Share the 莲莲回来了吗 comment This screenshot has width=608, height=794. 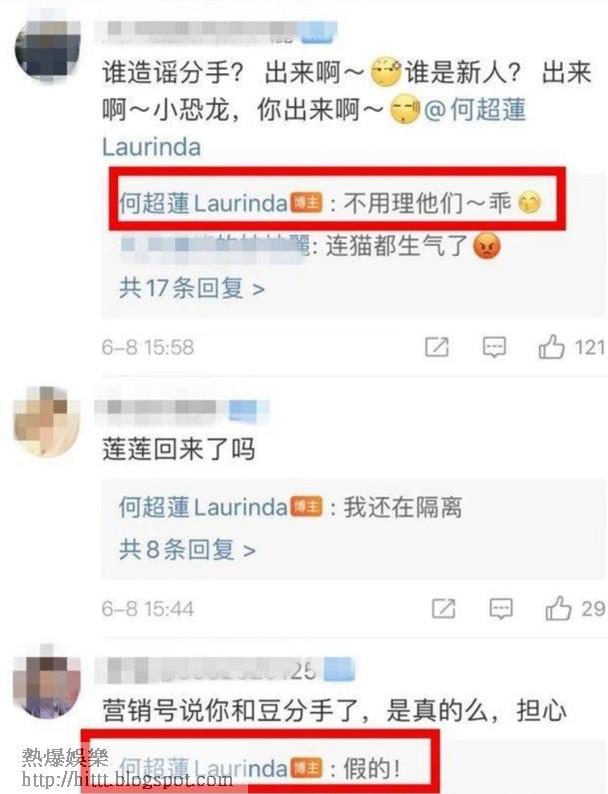click(x=443, y=608)
